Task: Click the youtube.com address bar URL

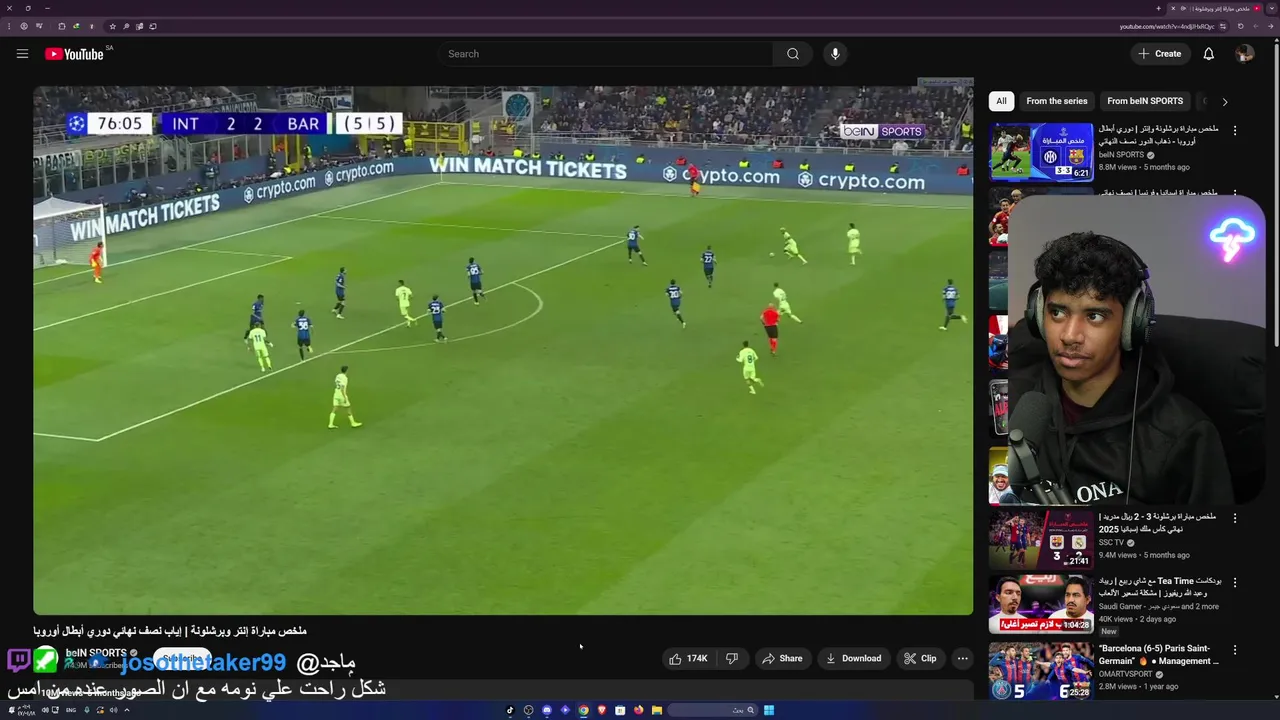Action: (1167, 26)
